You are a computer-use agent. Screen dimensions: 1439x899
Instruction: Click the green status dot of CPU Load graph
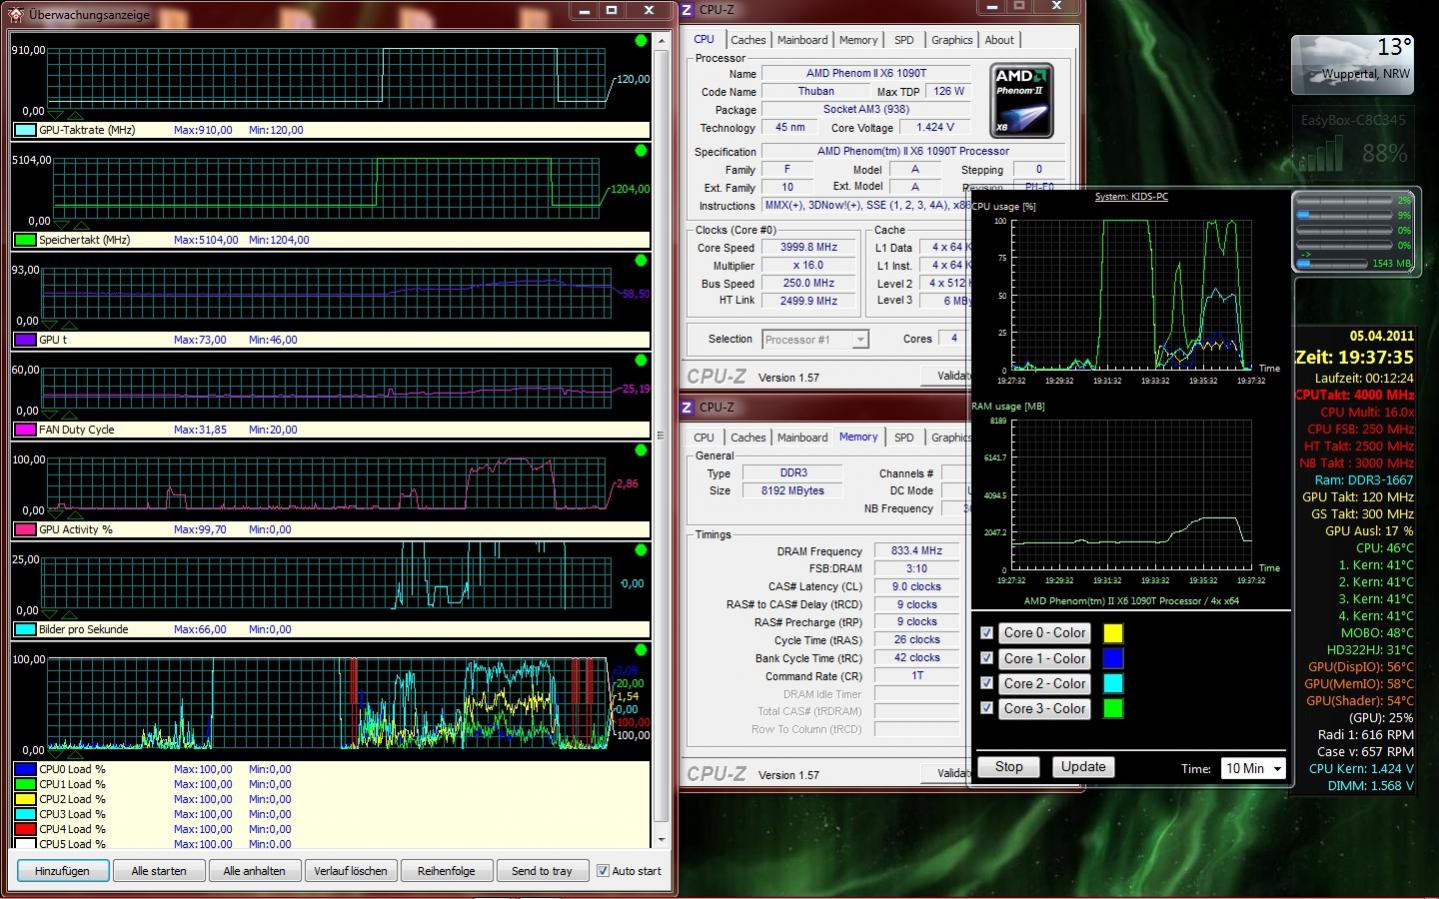(641, 650)
